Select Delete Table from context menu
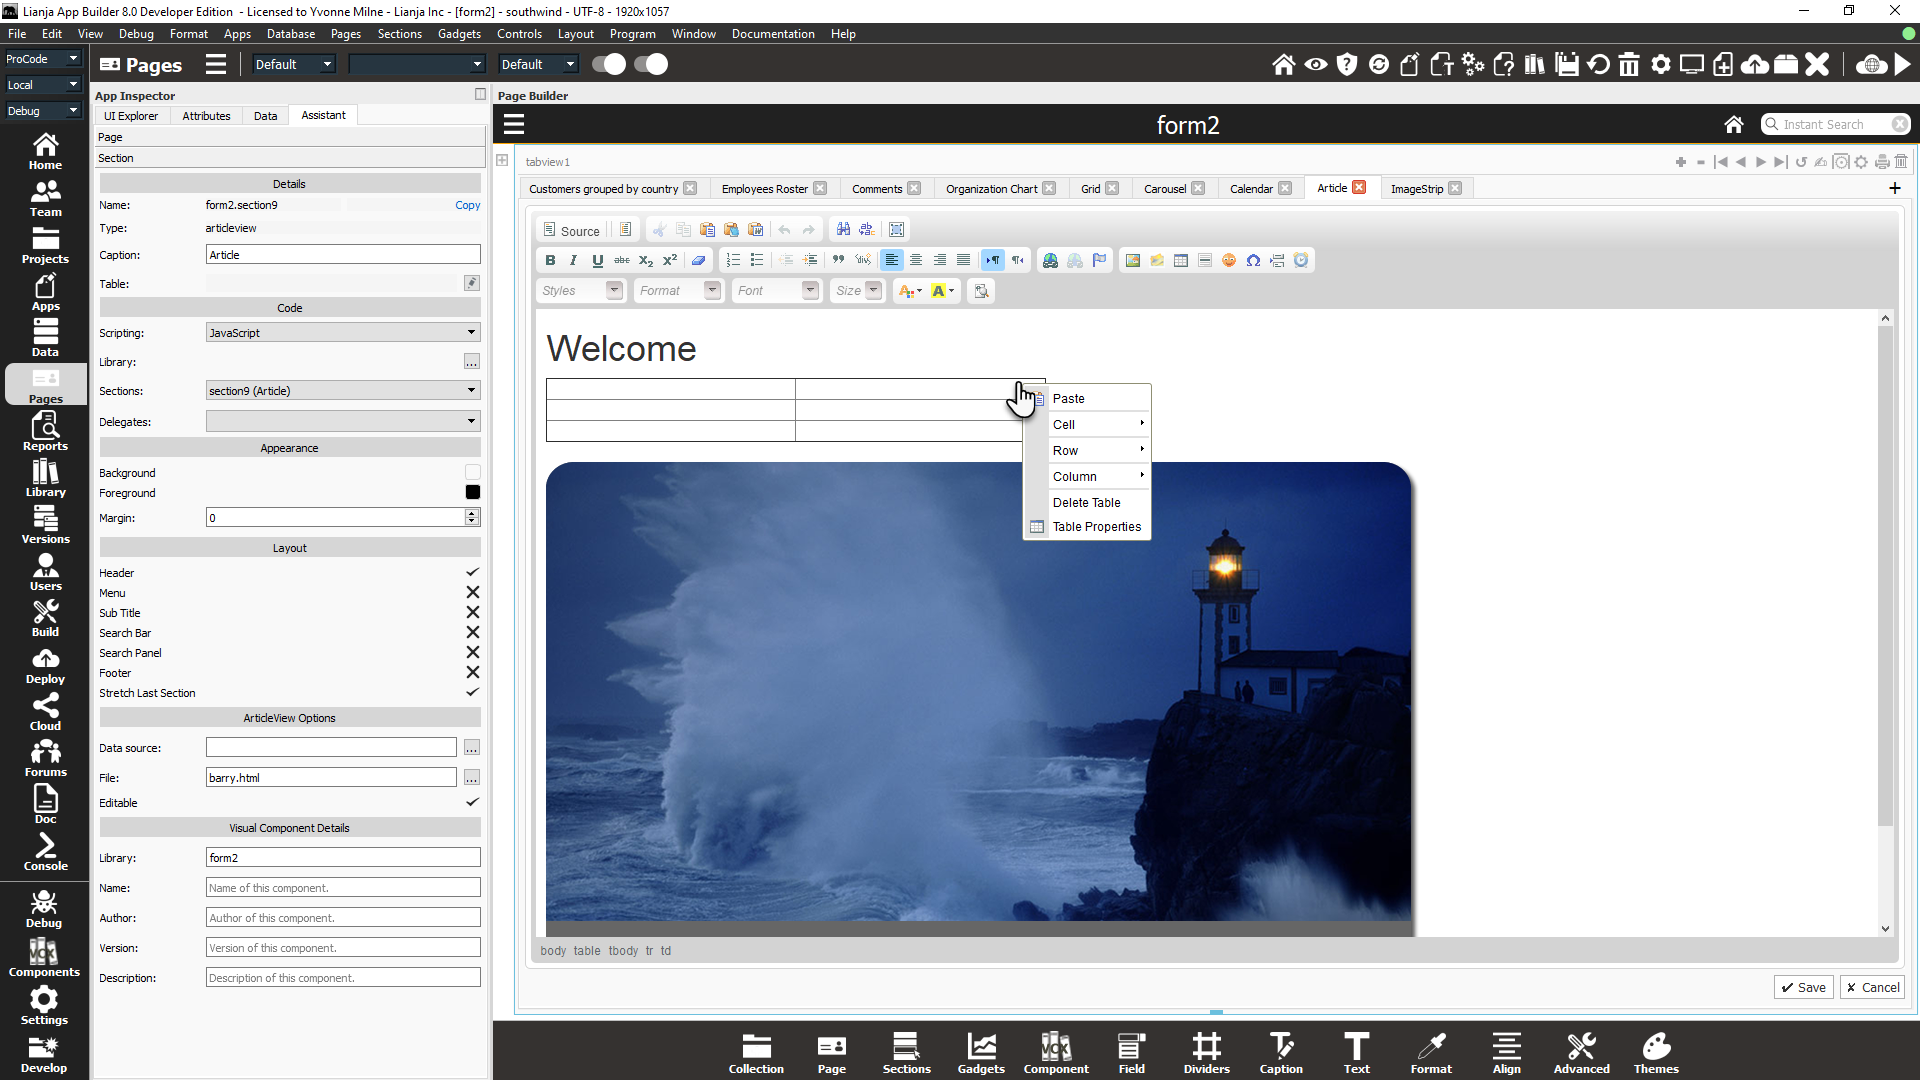1920x1080 pixels. click(x=1086, y=503)
